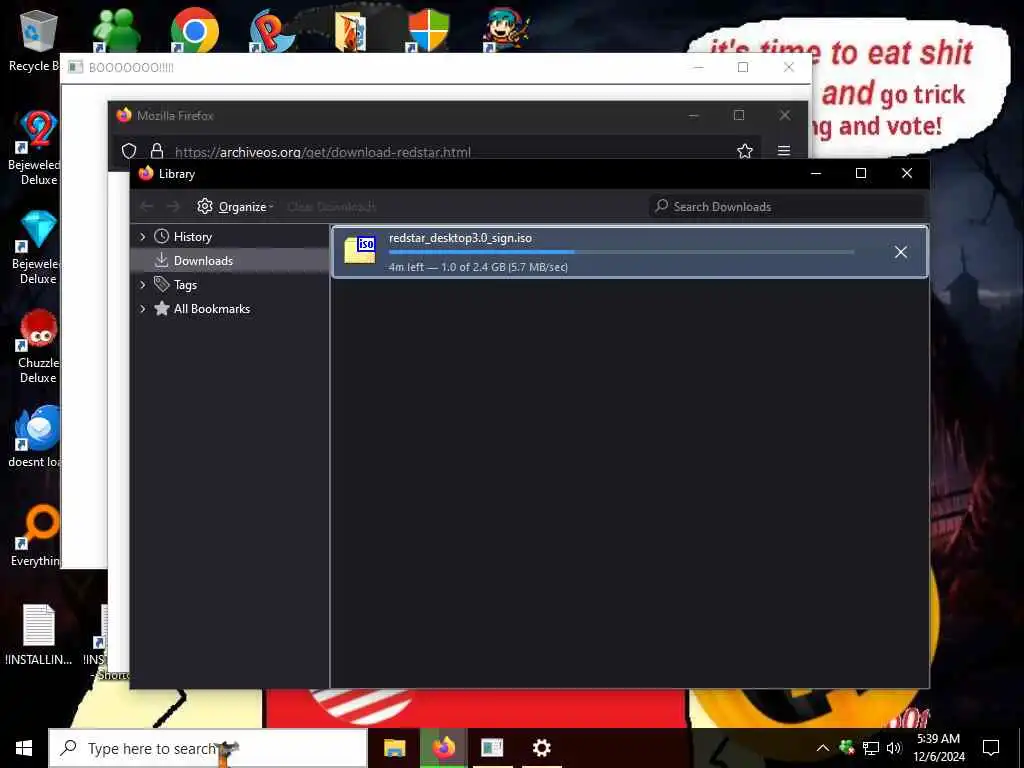Click the Firefox shield tracking protection icon
Image resolution: width=1024 pixels, height=768 pixels.
tap(129, 152)
